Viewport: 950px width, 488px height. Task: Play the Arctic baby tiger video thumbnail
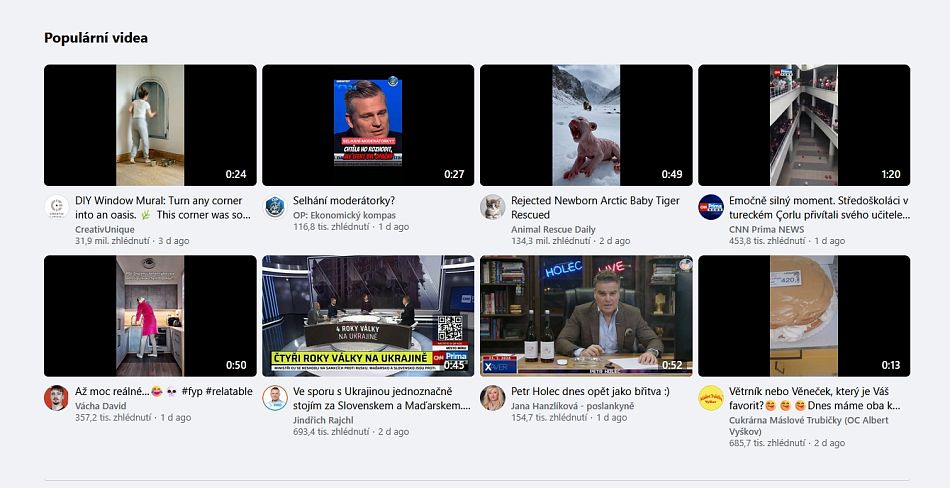tap(586, 125)
